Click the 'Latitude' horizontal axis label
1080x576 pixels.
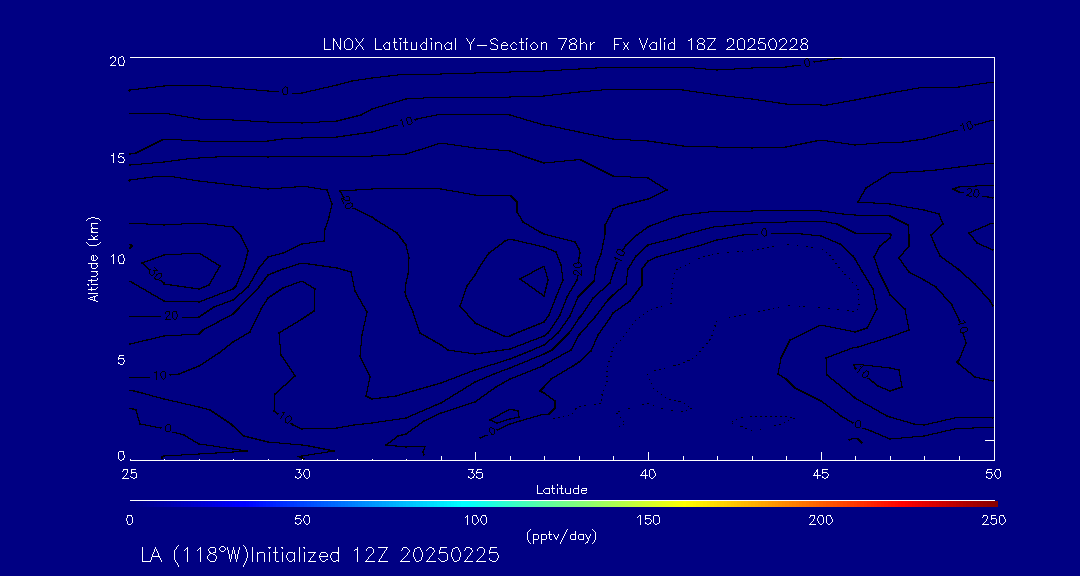[x=561, y=490]
